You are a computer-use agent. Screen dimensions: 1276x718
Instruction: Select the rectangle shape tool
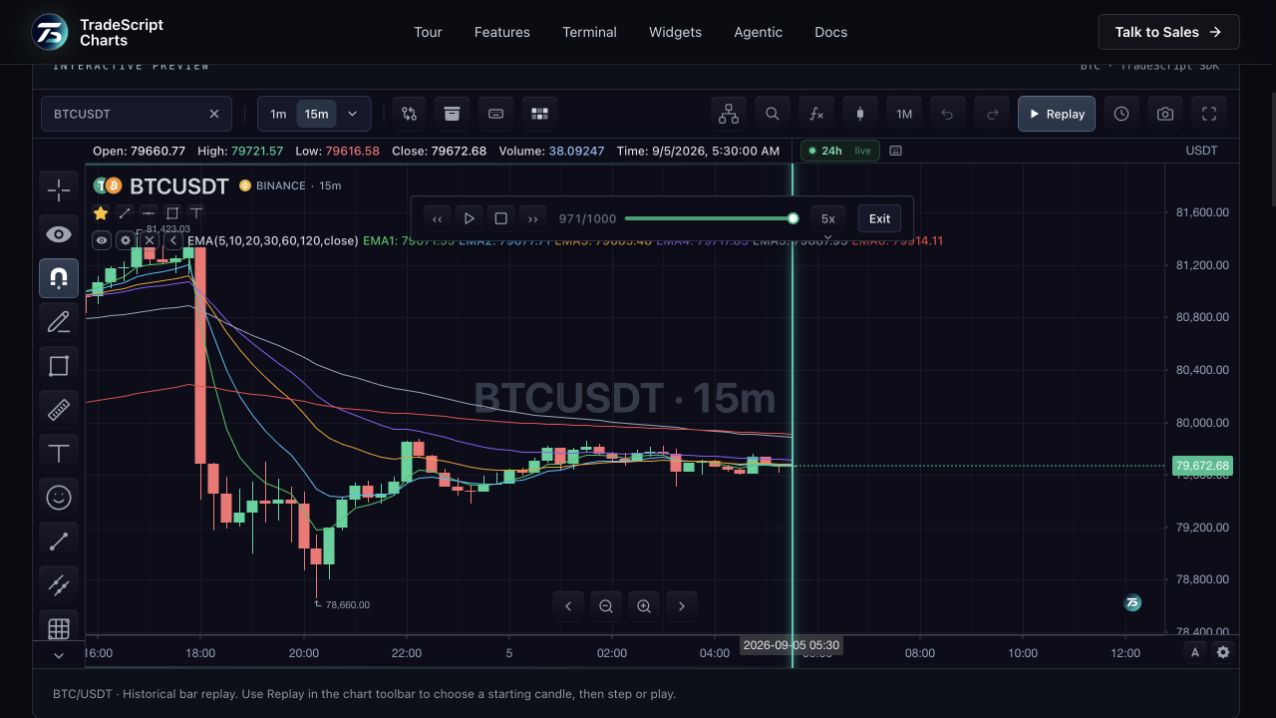[x=59, y=365]
